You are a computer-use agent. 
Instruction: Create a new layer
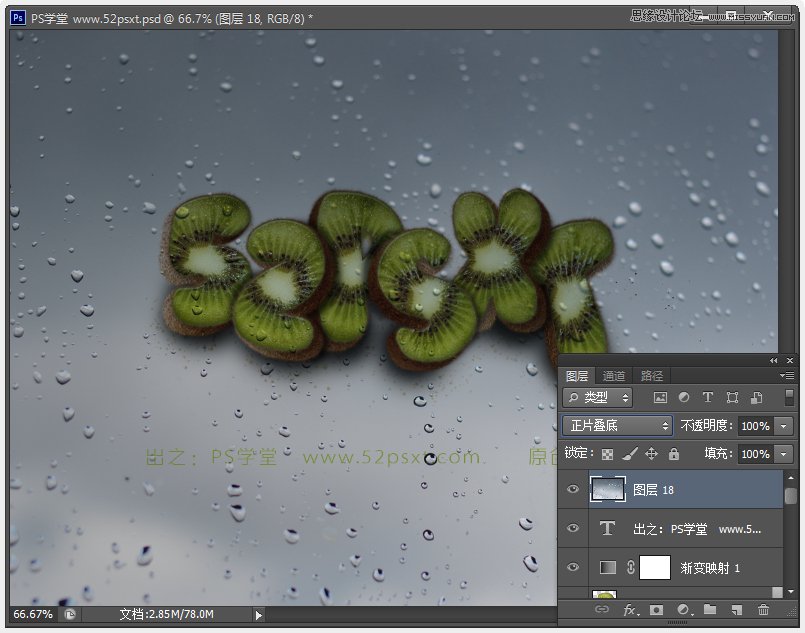737,609
